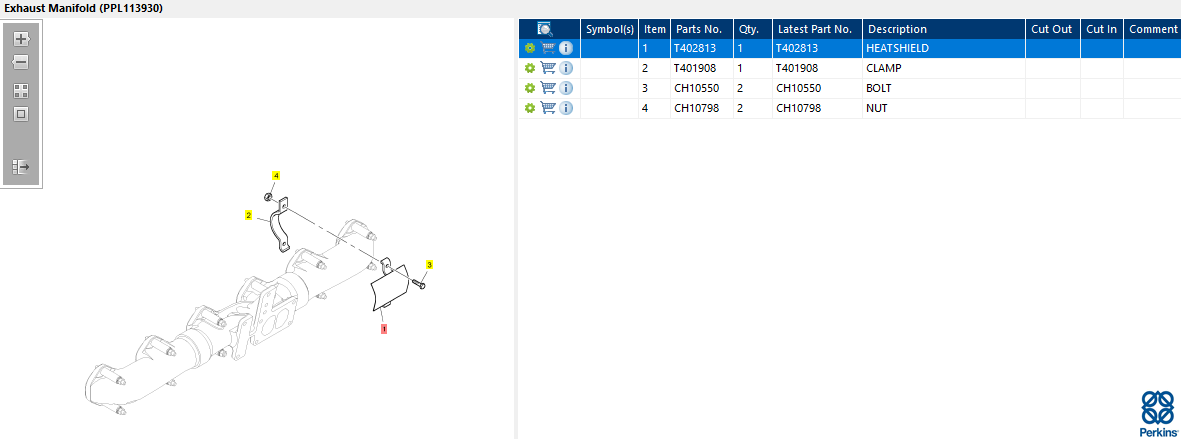The width and height of the screenshot is (1181, 439).
Task: Zoom out of the diagram with minus icon
Action: [21, 62]
